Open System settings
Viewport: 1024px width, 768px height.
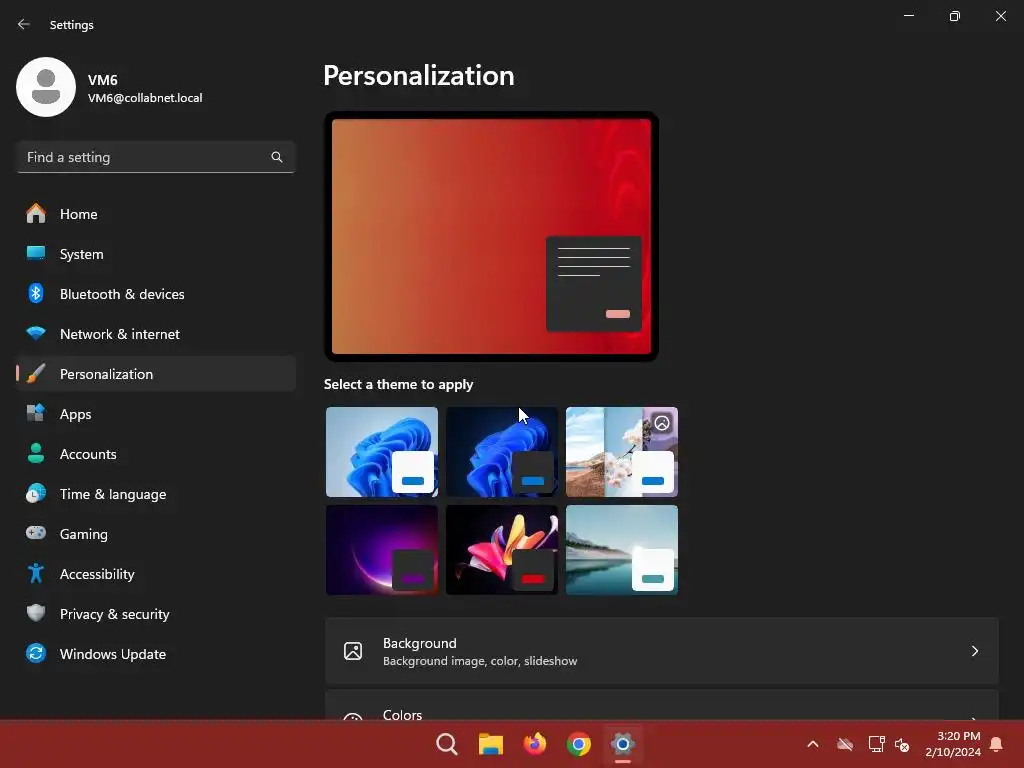pyautogui.click(x=156, y=254)
